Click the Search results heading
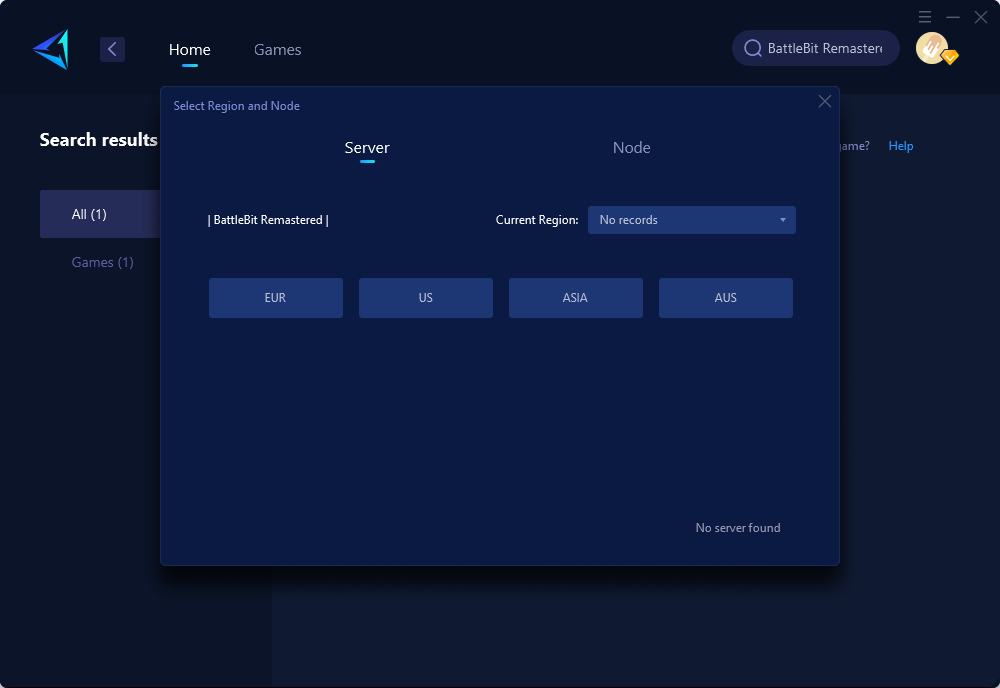1000x688 pixels. click(99, 140)
